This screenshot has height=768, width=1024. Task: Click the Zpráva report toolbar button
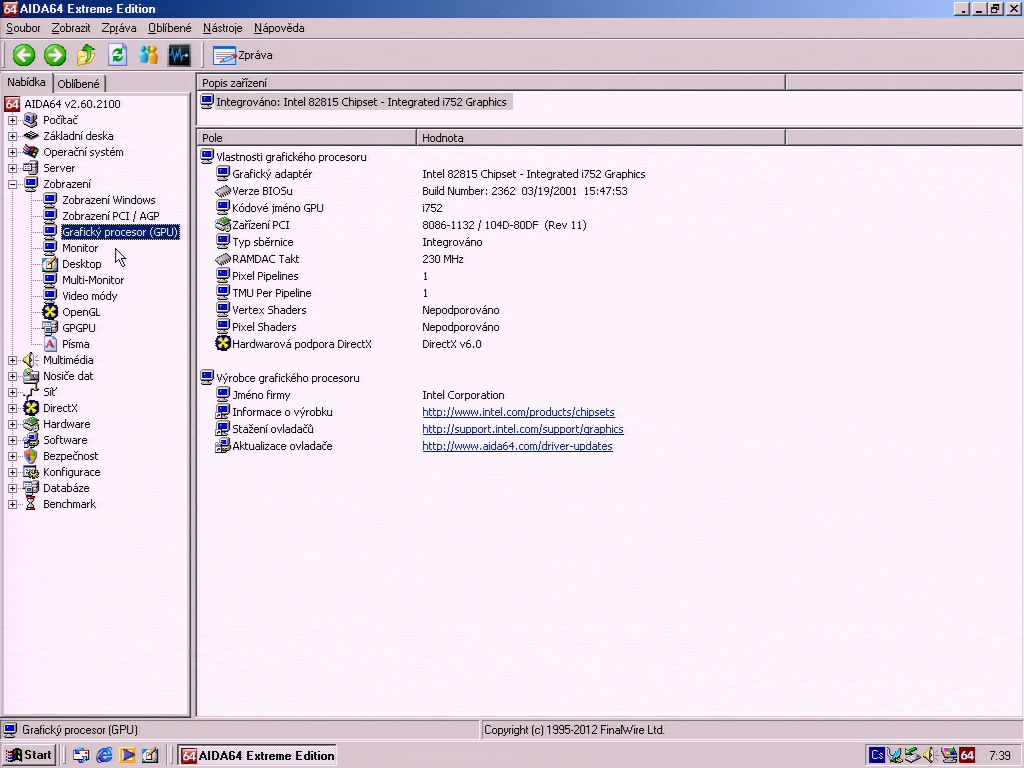coord(242,56)
